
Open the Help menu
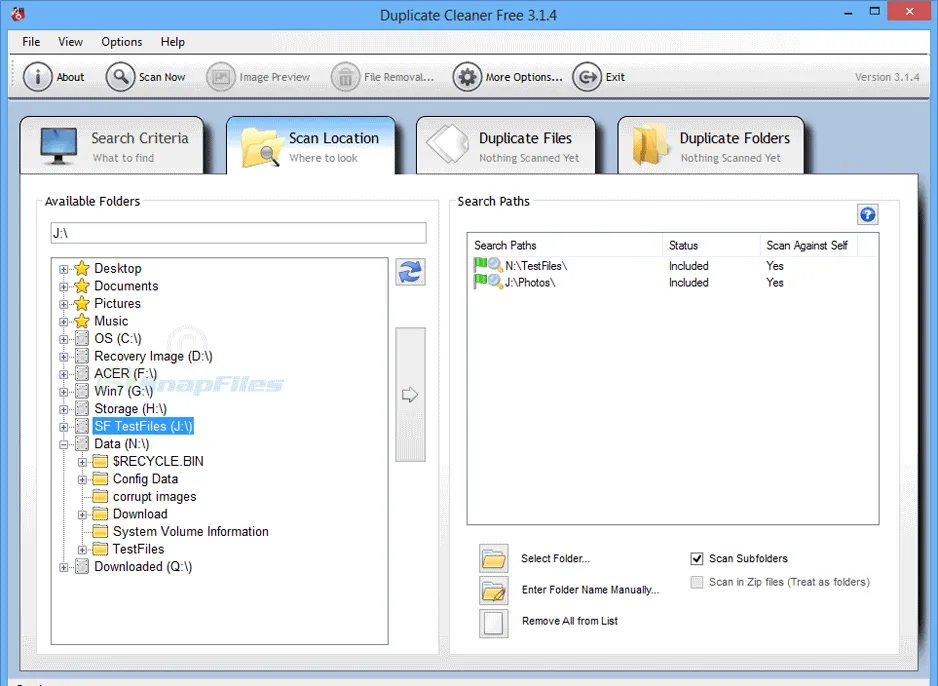pos(172,42)
